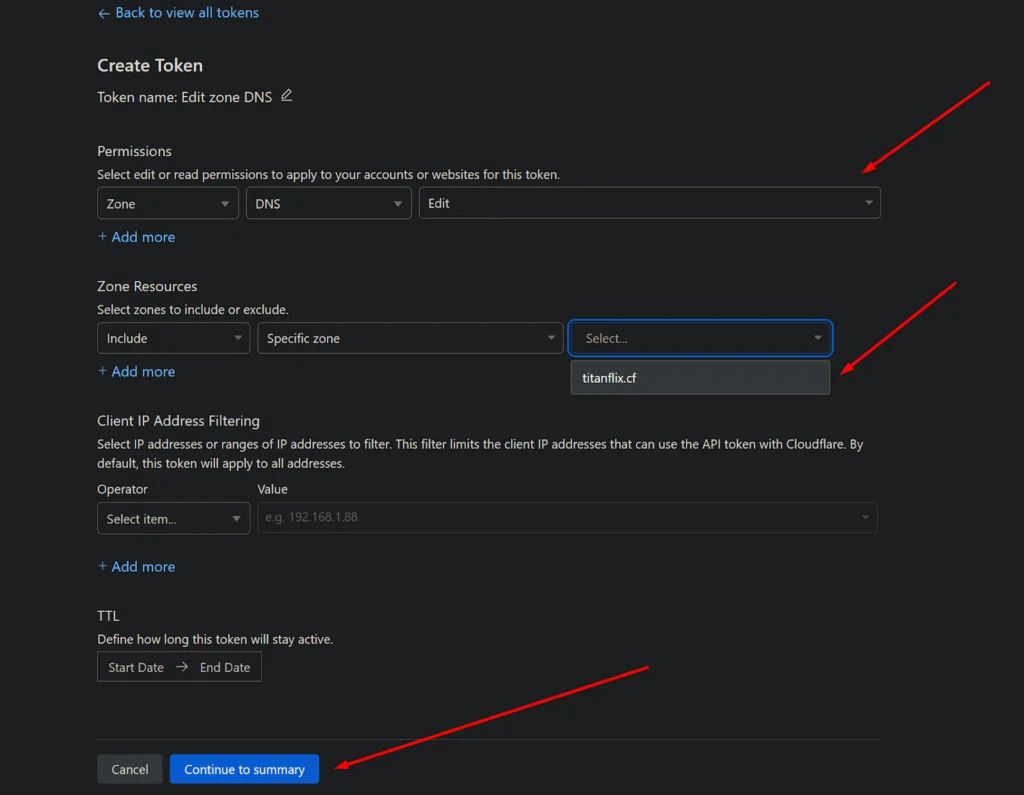Click Add more under Permissions
1024x795 pixels.
click(x=136, y=237)
